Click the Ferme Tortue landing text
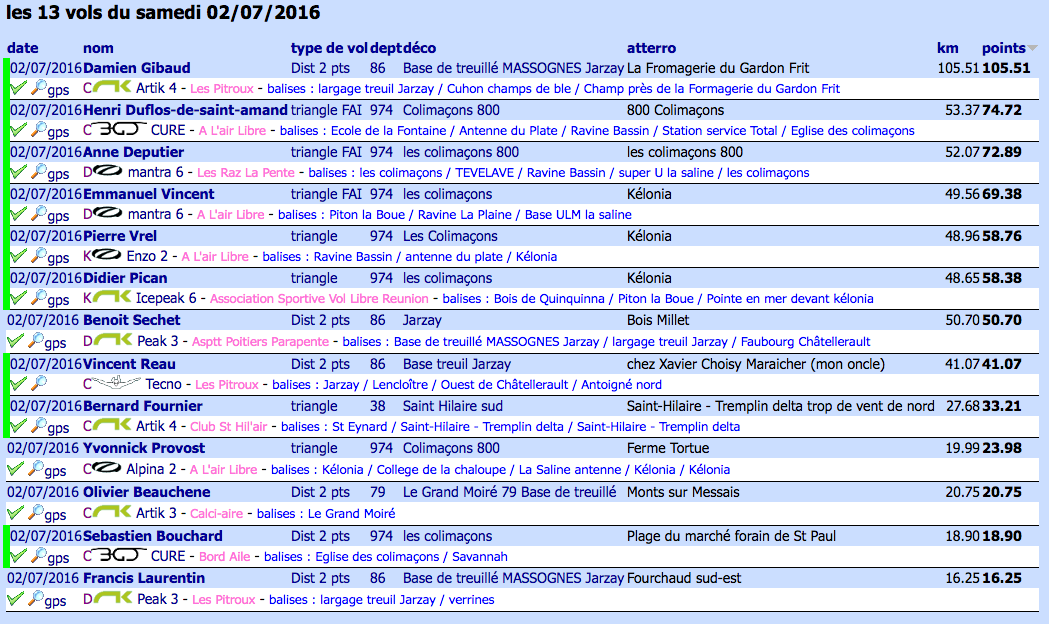Viewport: 1049px width, 624px height. (x=668, y=448)
